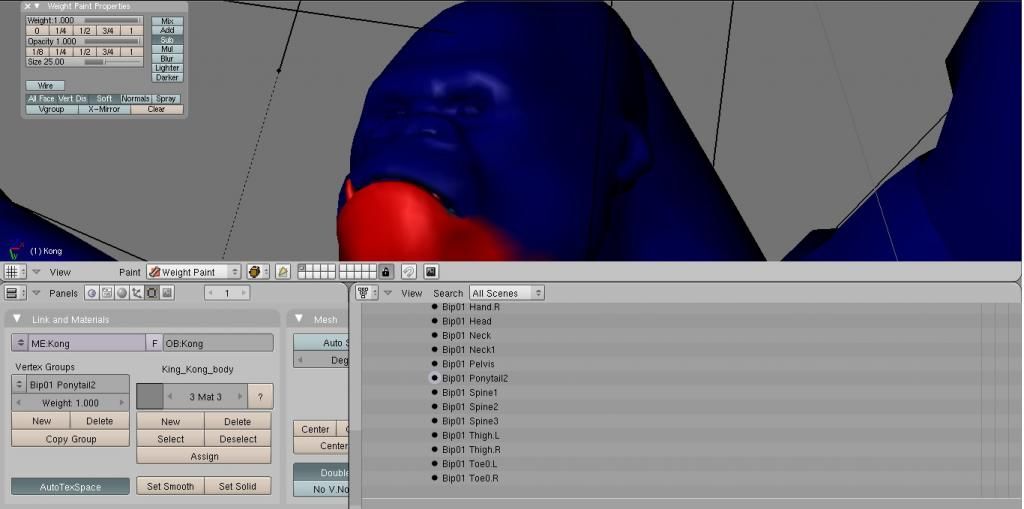Click the render this window icon
Screen dimensions: 1024x509
(x=431, y=271)
